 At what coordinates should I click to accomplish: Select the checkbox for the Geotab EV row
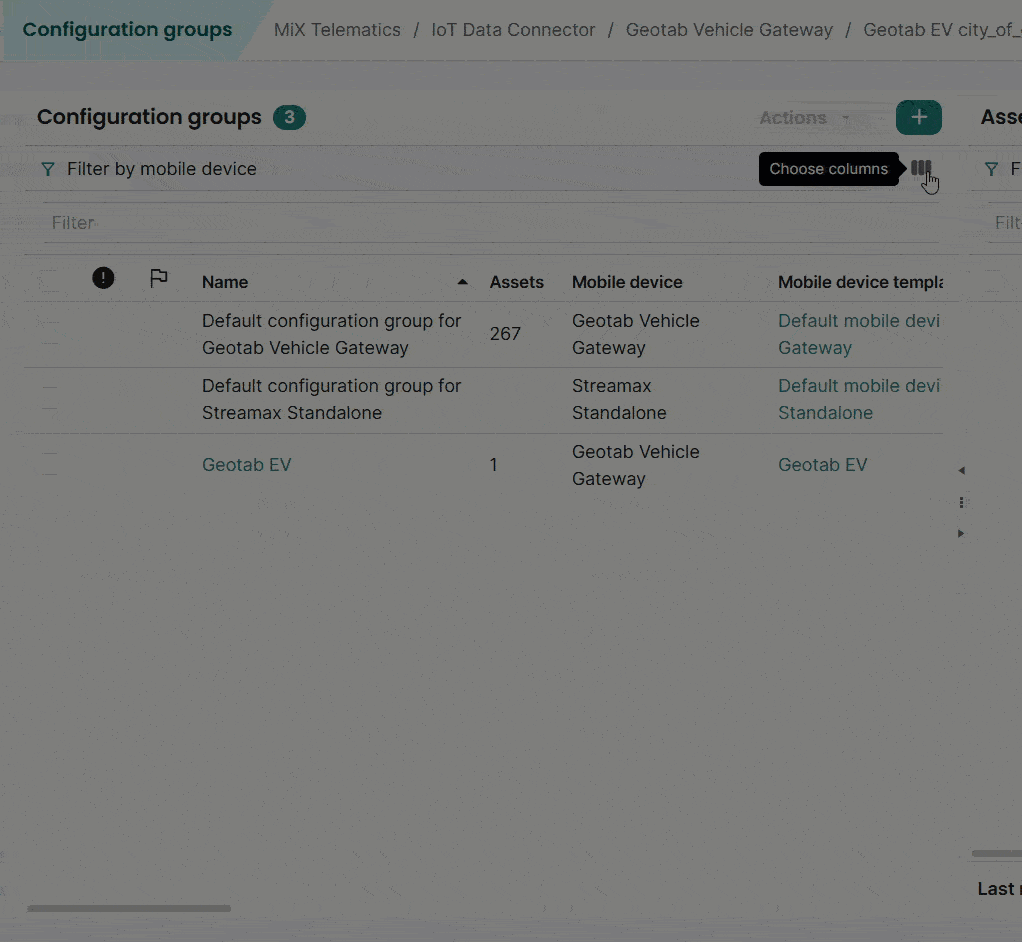pyautogui.click(x=50, y=464)
